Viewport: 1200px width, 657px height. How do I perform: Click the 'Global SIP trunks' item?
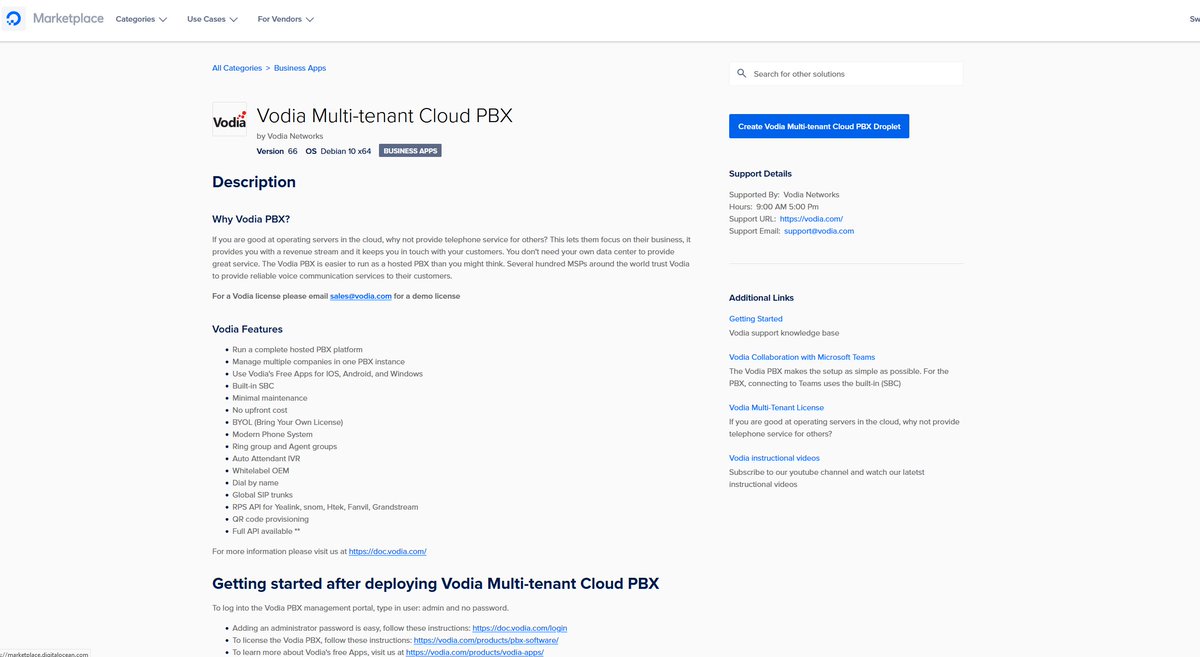coord(264,495)
